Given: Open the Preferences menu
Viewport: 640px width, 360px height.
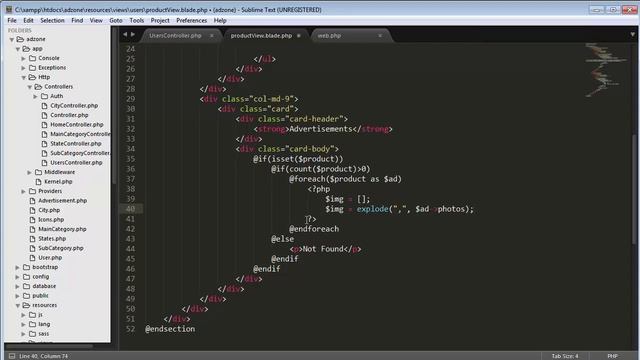Looking at the screenshot, I should 191,20.
